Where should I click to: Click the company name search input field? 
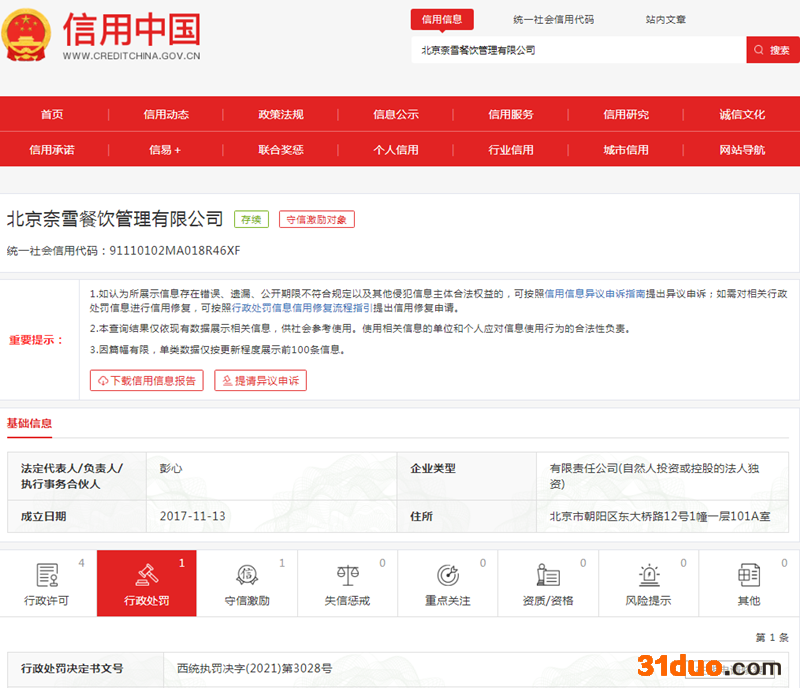[578, 50]
